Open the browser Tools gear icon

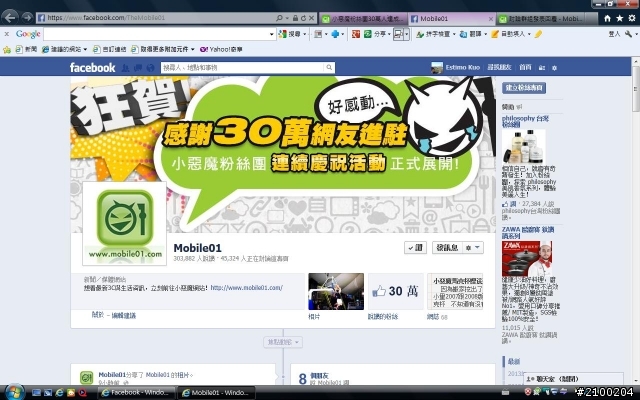(x=632, y=18)
